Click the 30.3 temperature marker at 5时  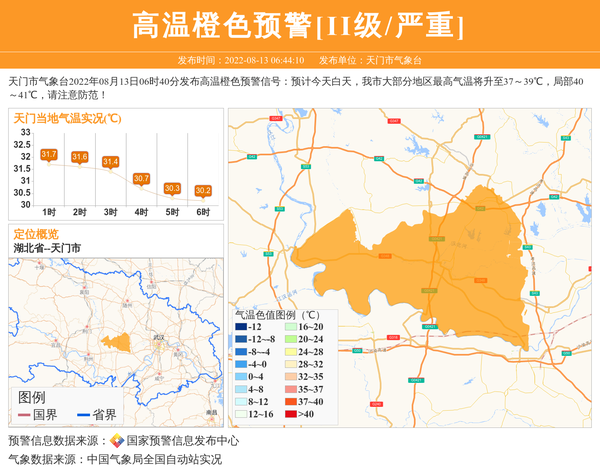(x=172, y=188)
